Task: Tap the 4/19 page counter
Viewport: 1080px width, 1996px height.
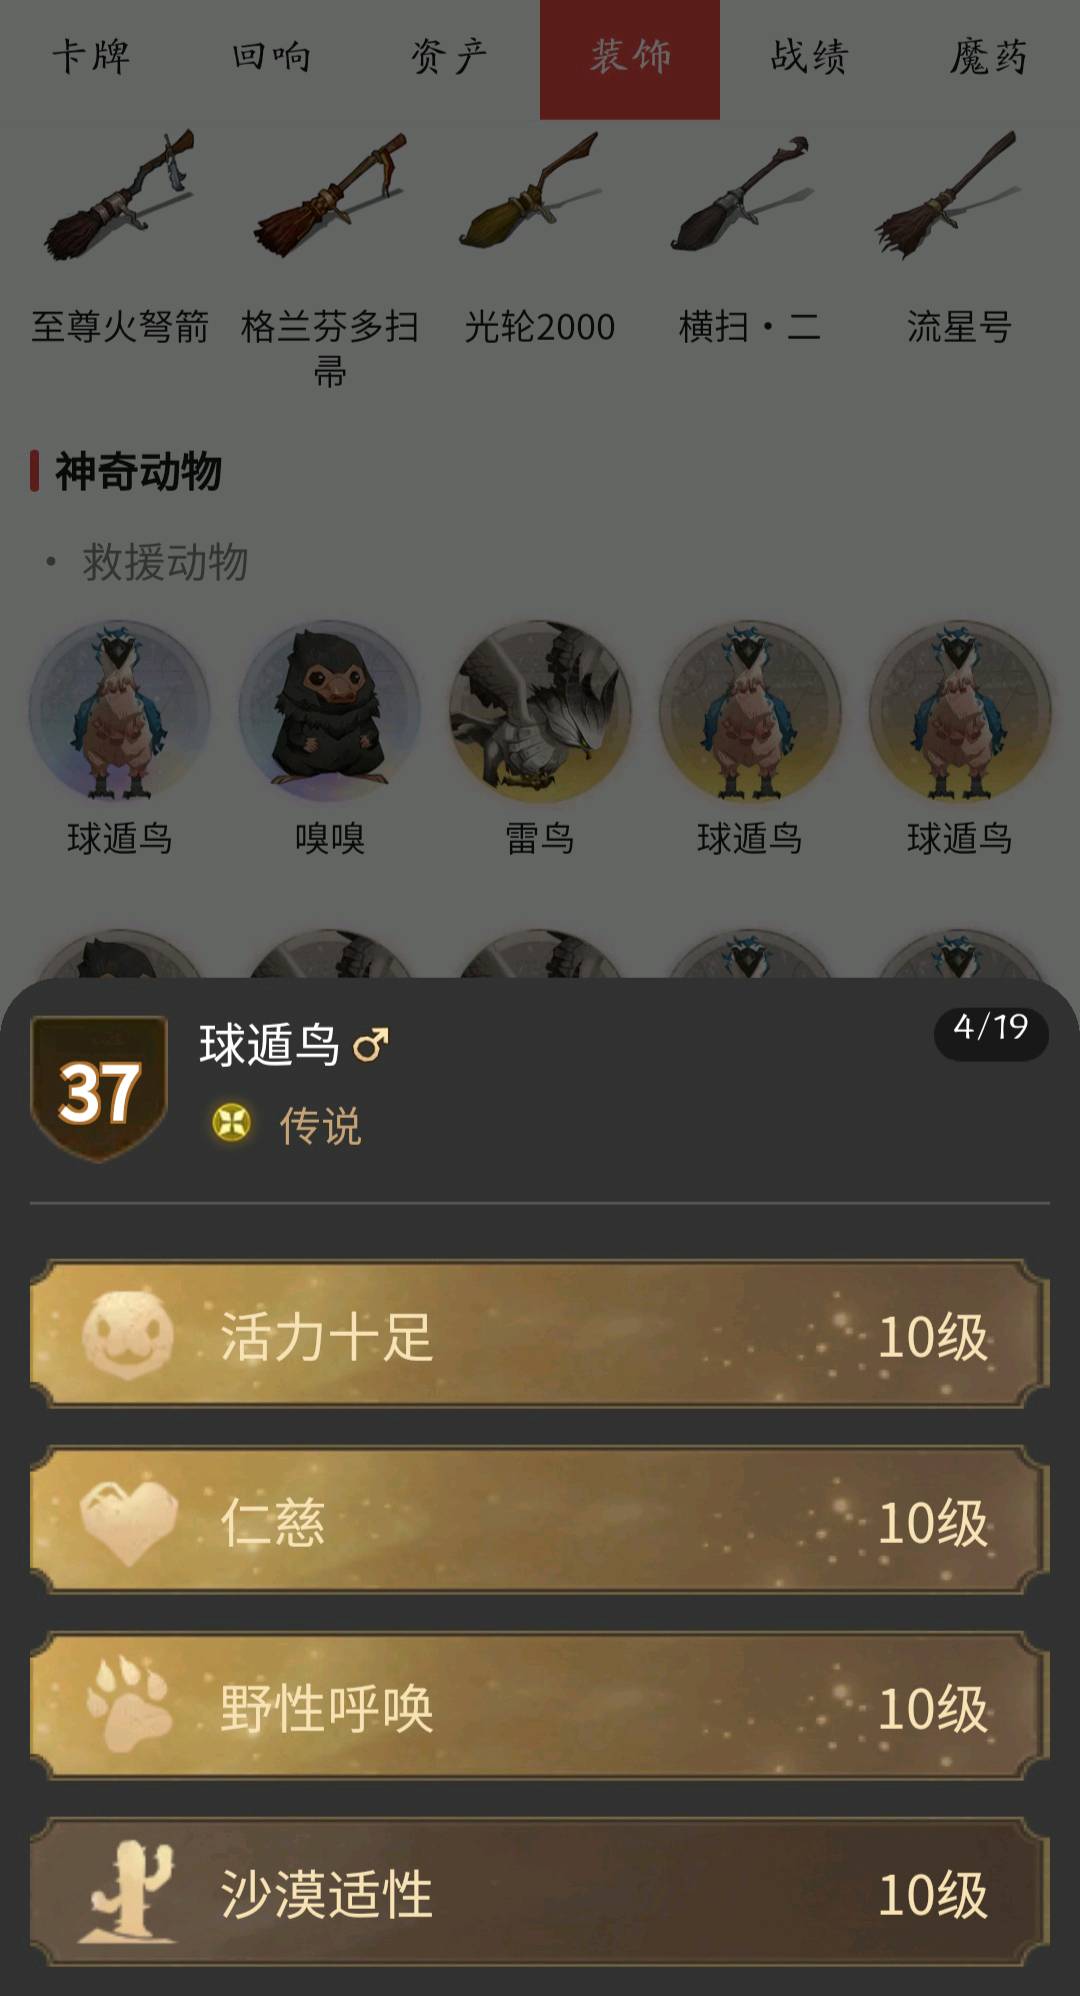Action: [991, 1028]
